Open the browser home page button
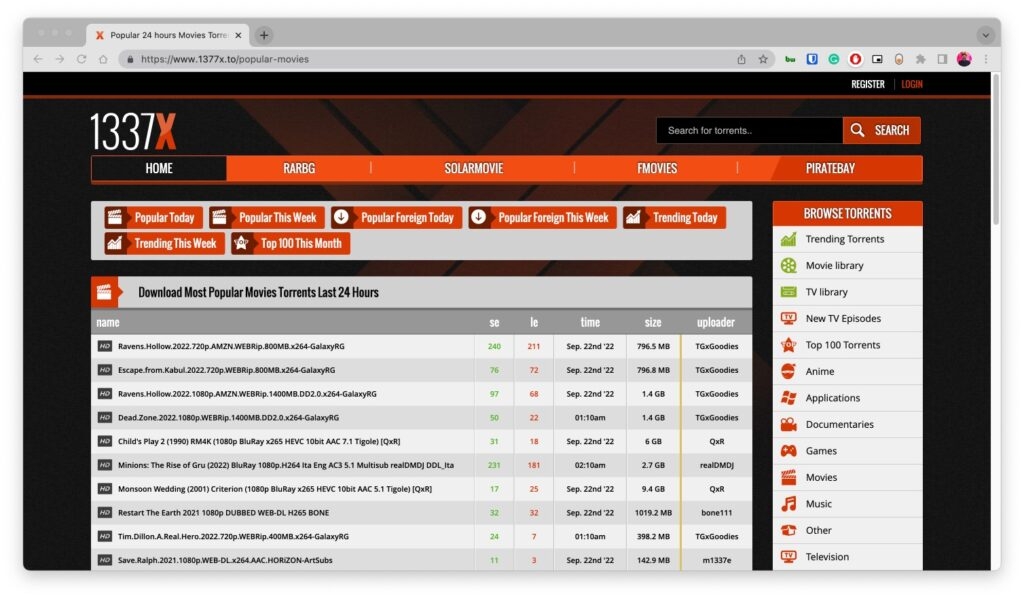This screenshot has height=599, width=1024. tap(103, 59)
